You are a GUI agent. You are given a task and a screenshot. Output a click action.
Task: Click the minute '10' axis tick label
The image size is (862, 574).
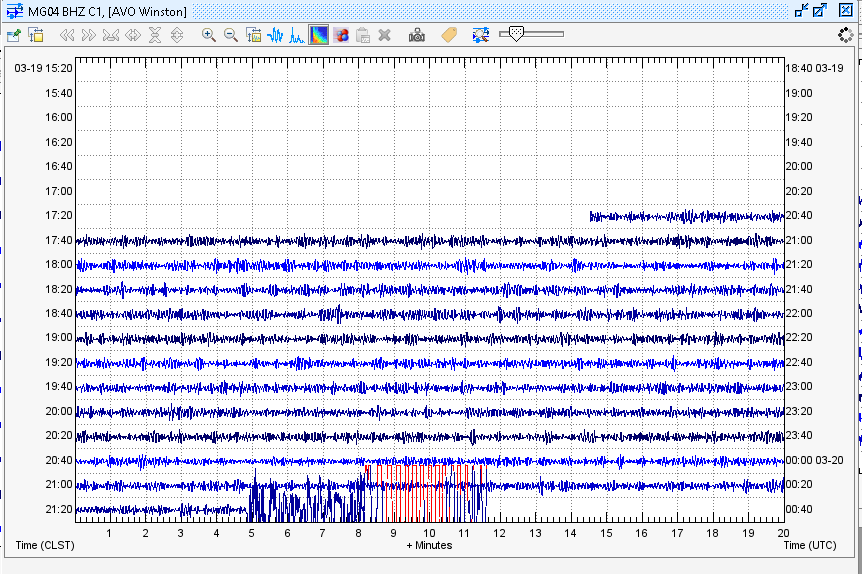click(x=429, y=533)
